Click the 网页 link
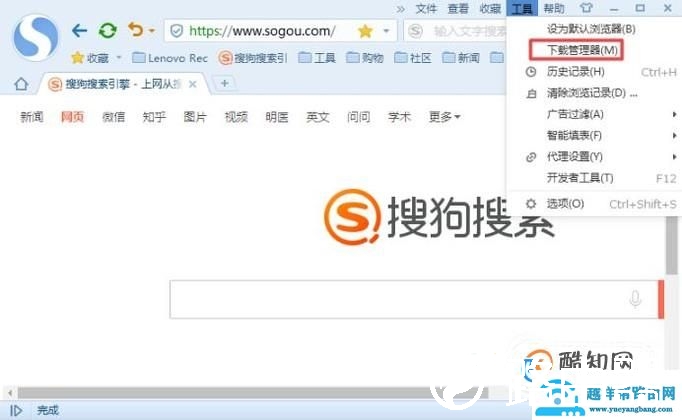The image size is (682, 420). 72,117
